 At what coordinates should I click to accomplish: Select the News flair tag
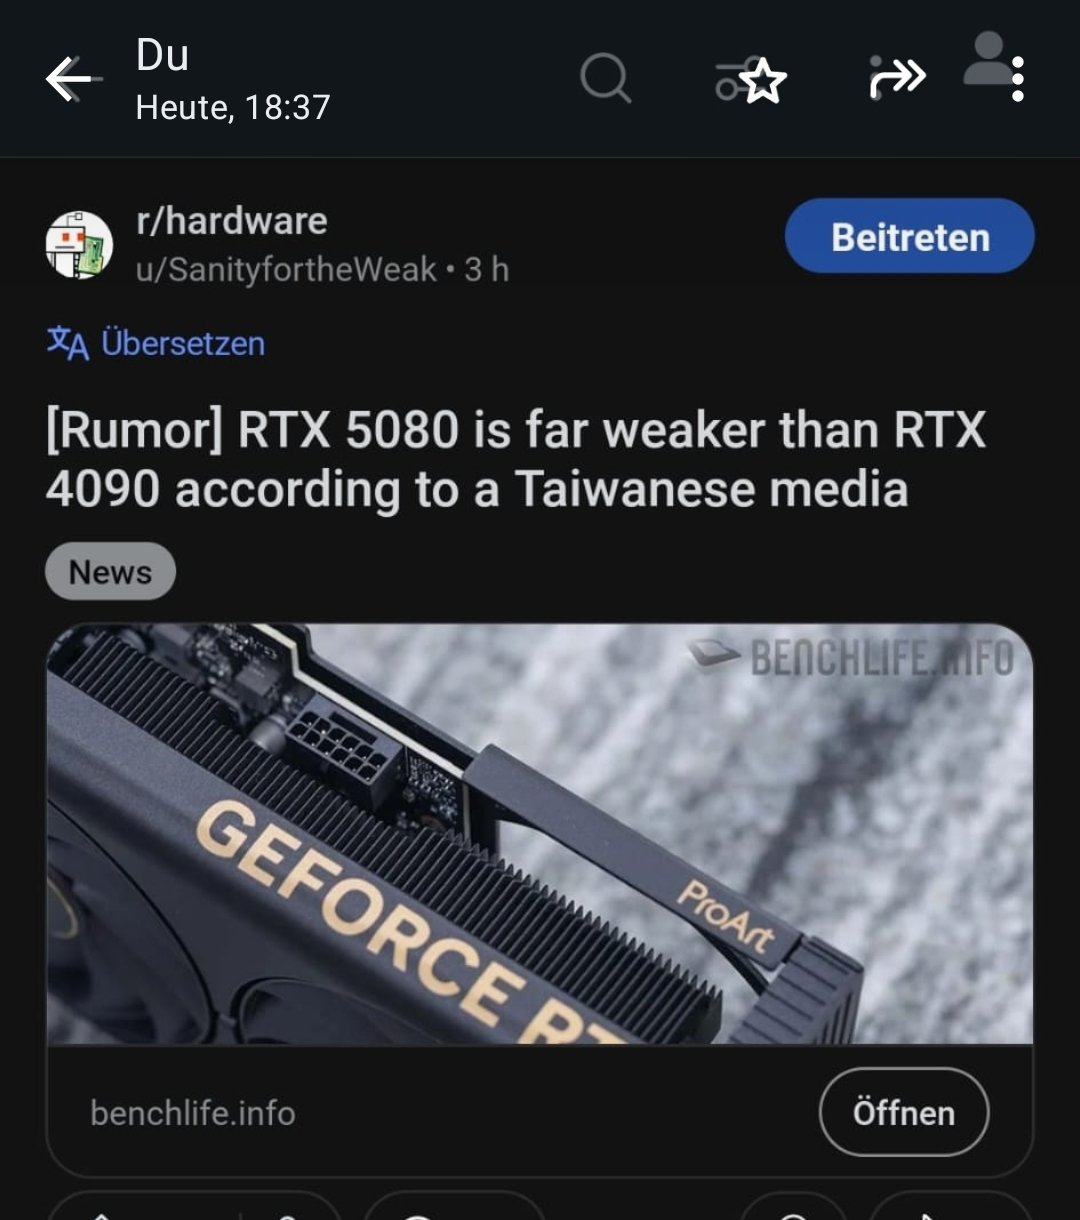(110, 572)
